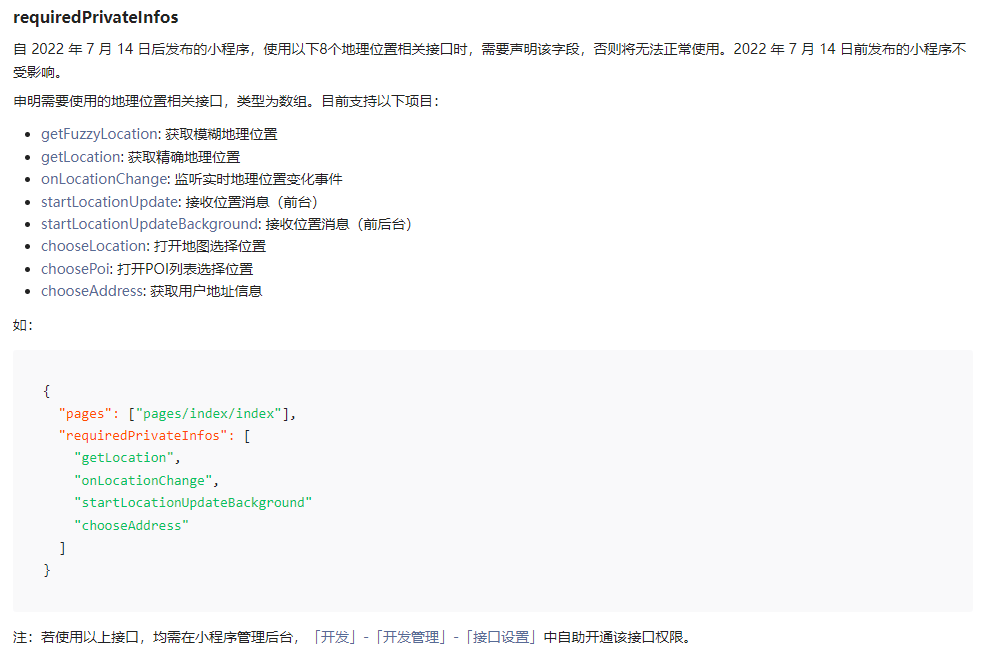Click "getLocation" string in code block
984x655 pixels.
[124, 458]
